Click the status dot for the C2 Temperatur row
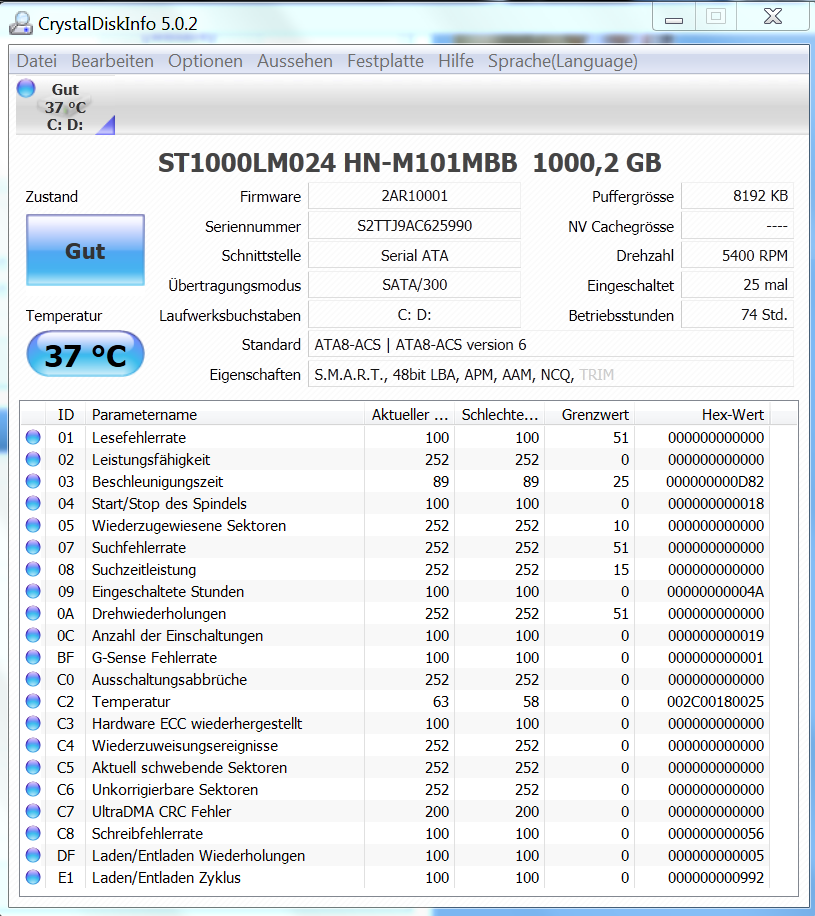The width and height of the screenshot is (815, 916). click(33, 701)
